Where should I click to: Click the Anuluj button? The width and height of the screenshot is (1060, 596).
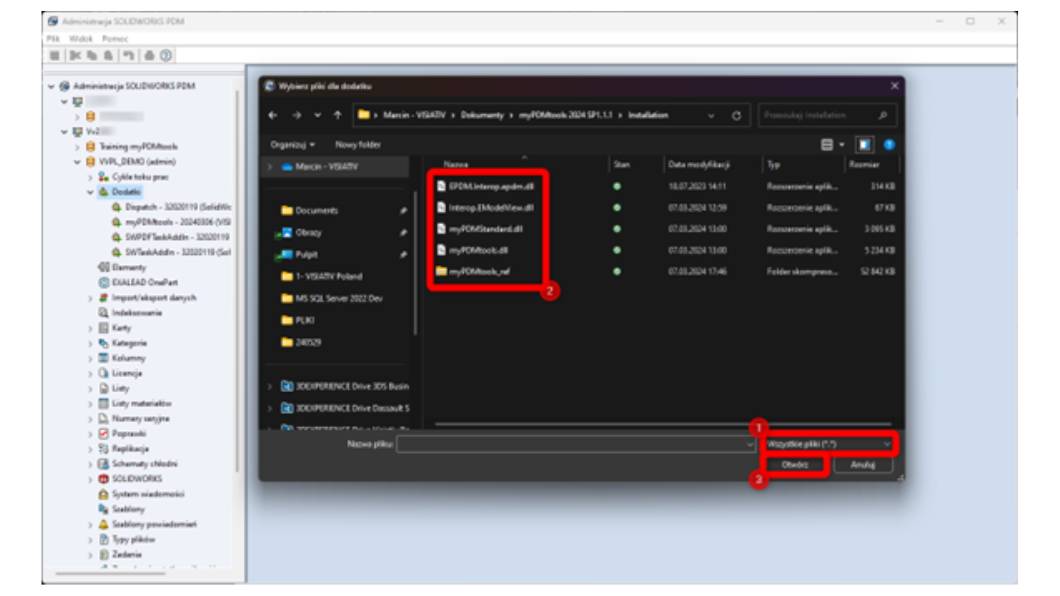pyautogui.click(x=863, y=465)
